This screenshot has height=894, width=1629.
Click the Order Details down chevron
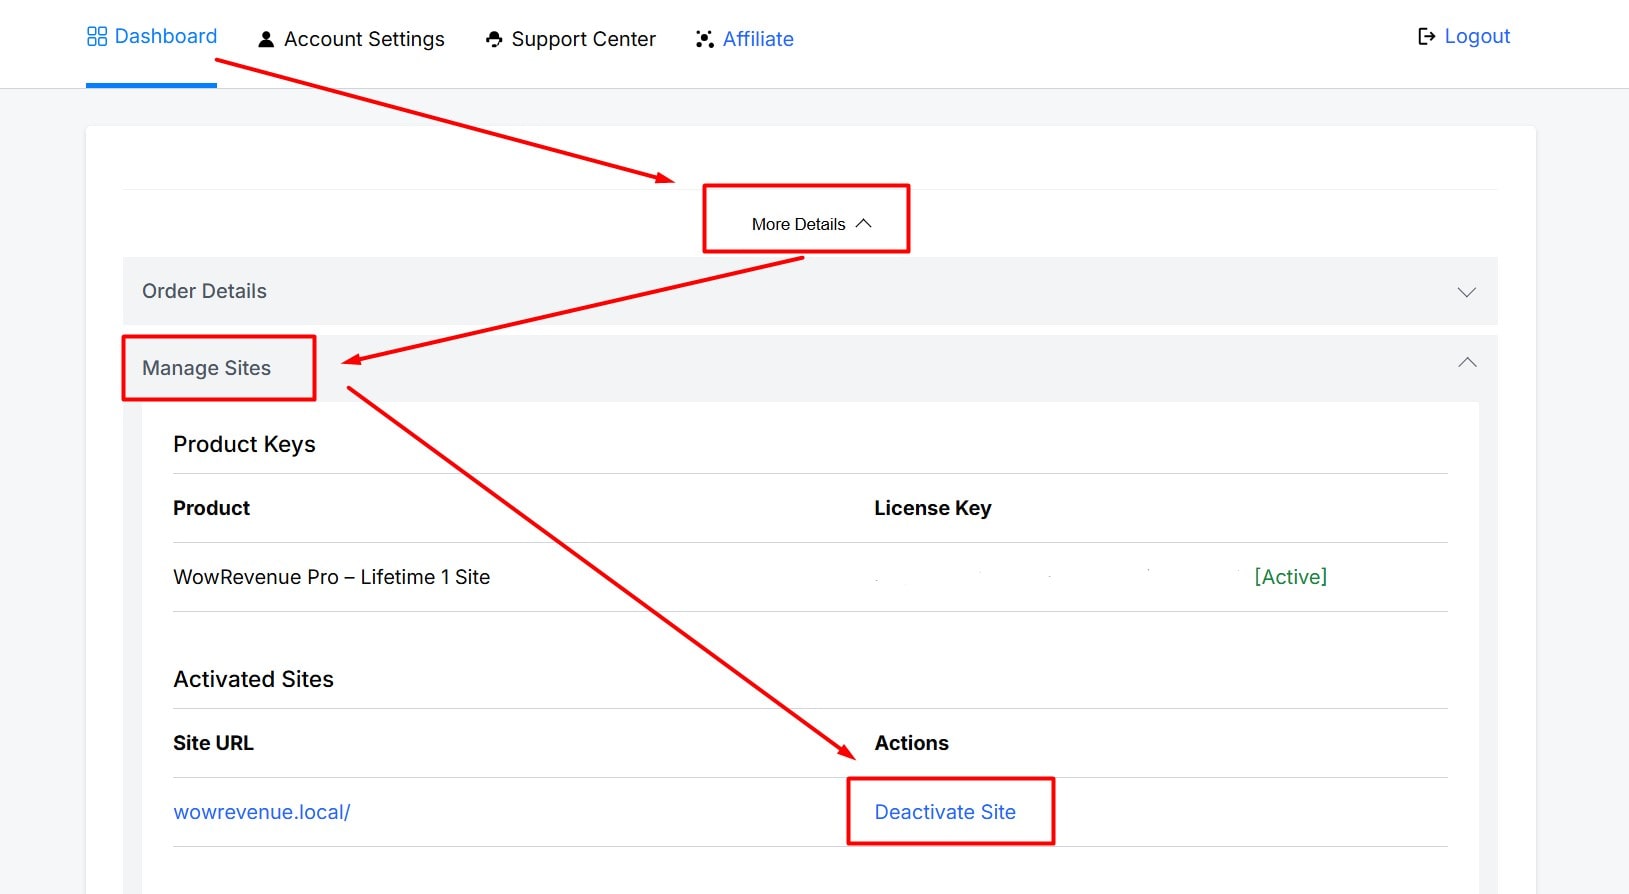1467,292
